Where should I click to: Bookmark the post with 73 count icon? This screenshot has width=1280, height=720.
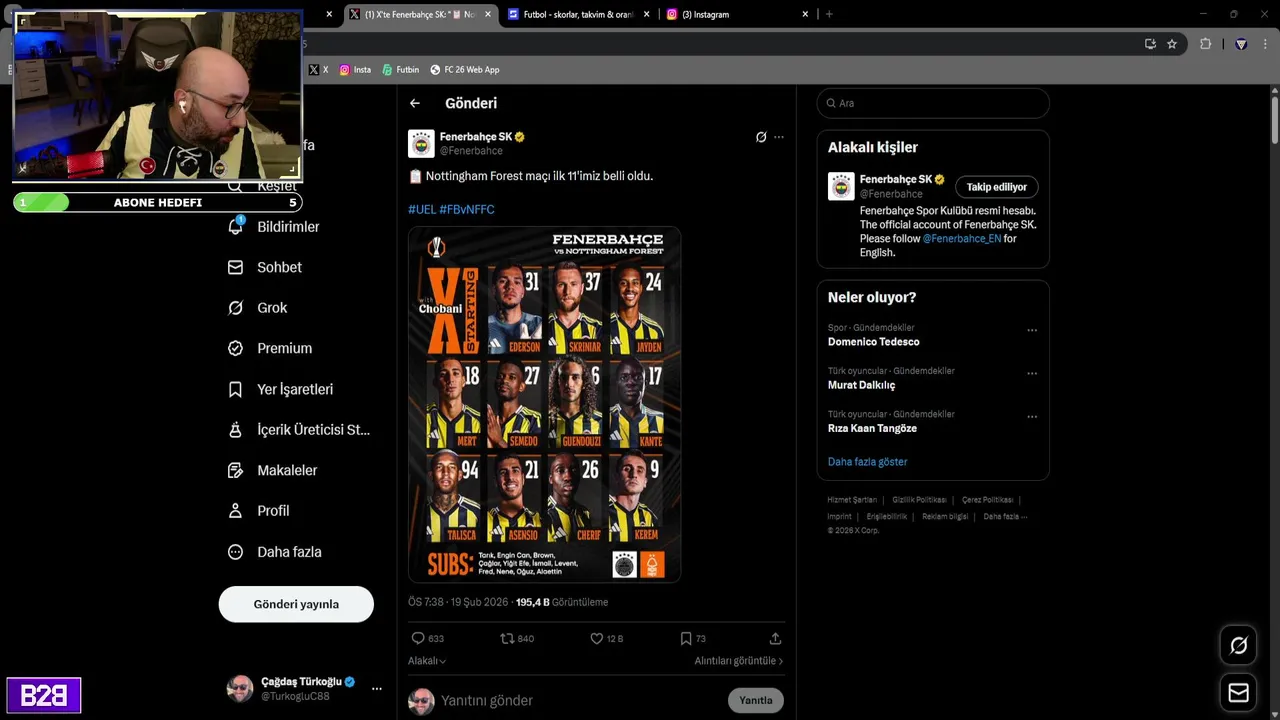(x=686, y=638)
